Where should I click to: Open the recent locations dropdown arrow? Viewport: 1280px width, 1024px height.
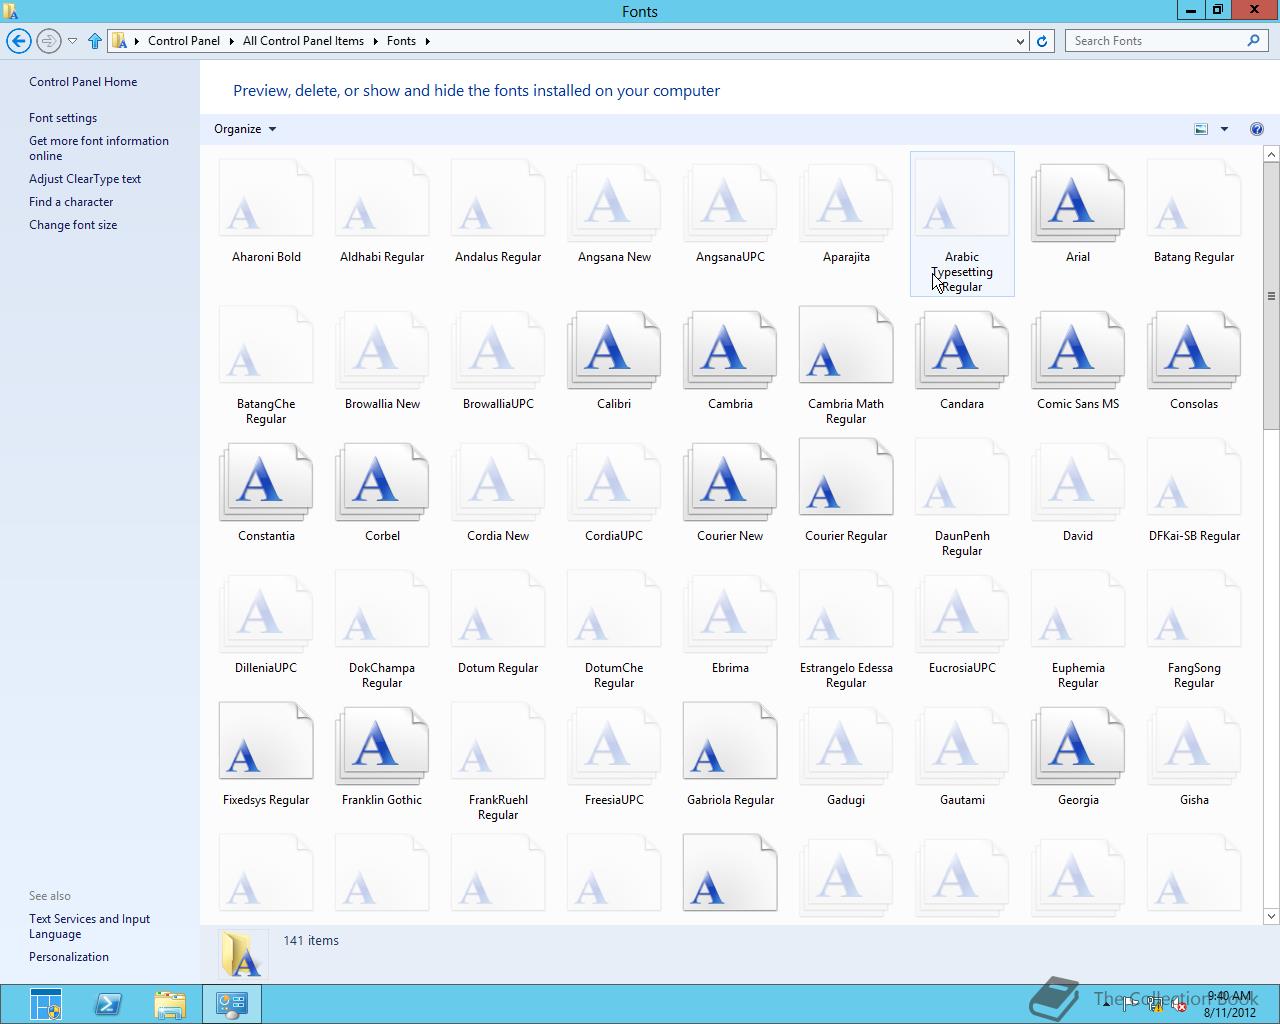(x=72, y=41)
